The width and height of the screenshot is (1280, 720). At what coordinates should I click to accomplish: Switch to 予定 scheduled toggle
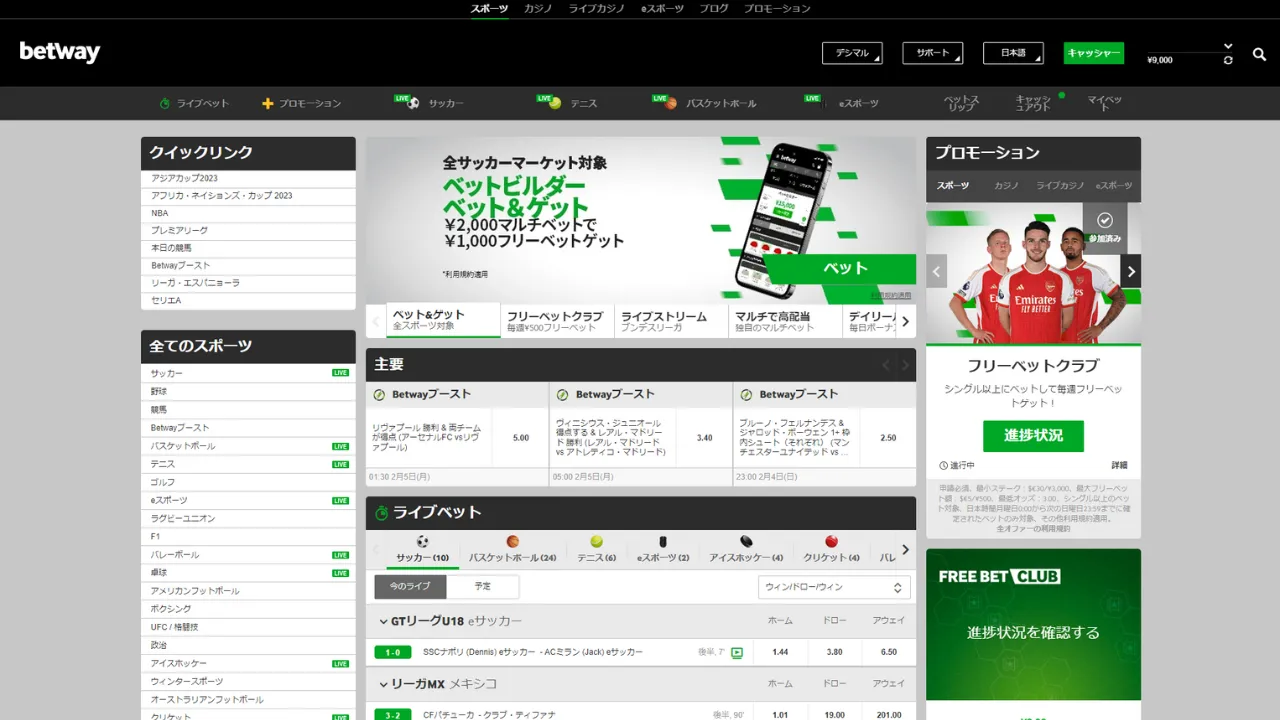482,586
